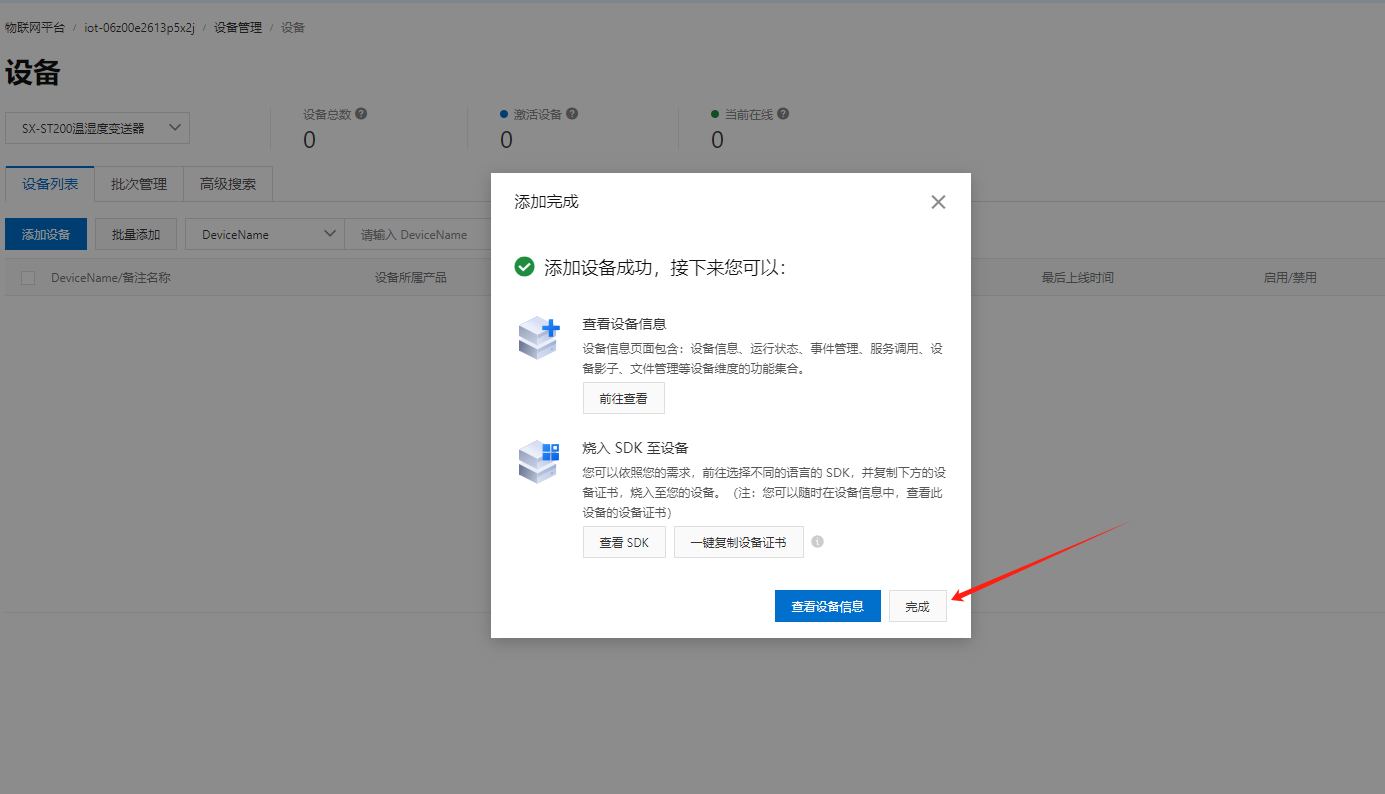Screen dimensions: 1385x794
Task: Click the info icon after 一键复制设备证书
Action: tap(817, 542)
